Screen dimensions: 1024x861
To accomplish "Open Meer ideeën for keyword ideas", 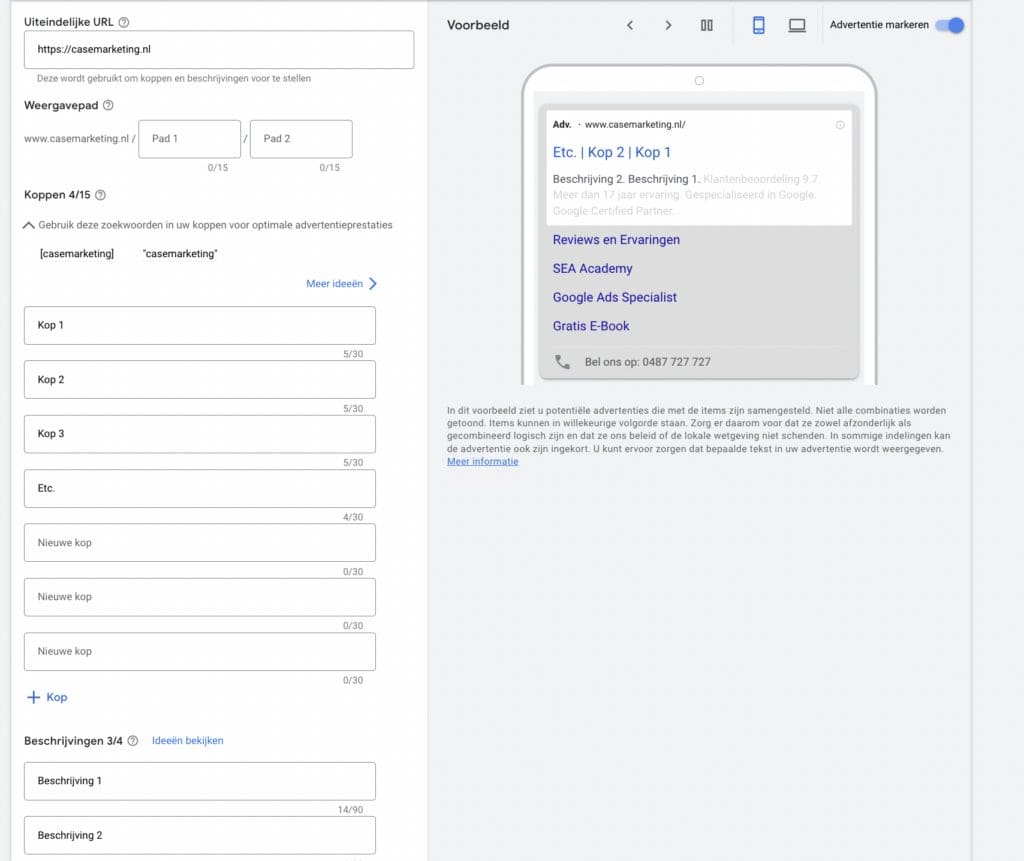I will click(x=342, y=284).
